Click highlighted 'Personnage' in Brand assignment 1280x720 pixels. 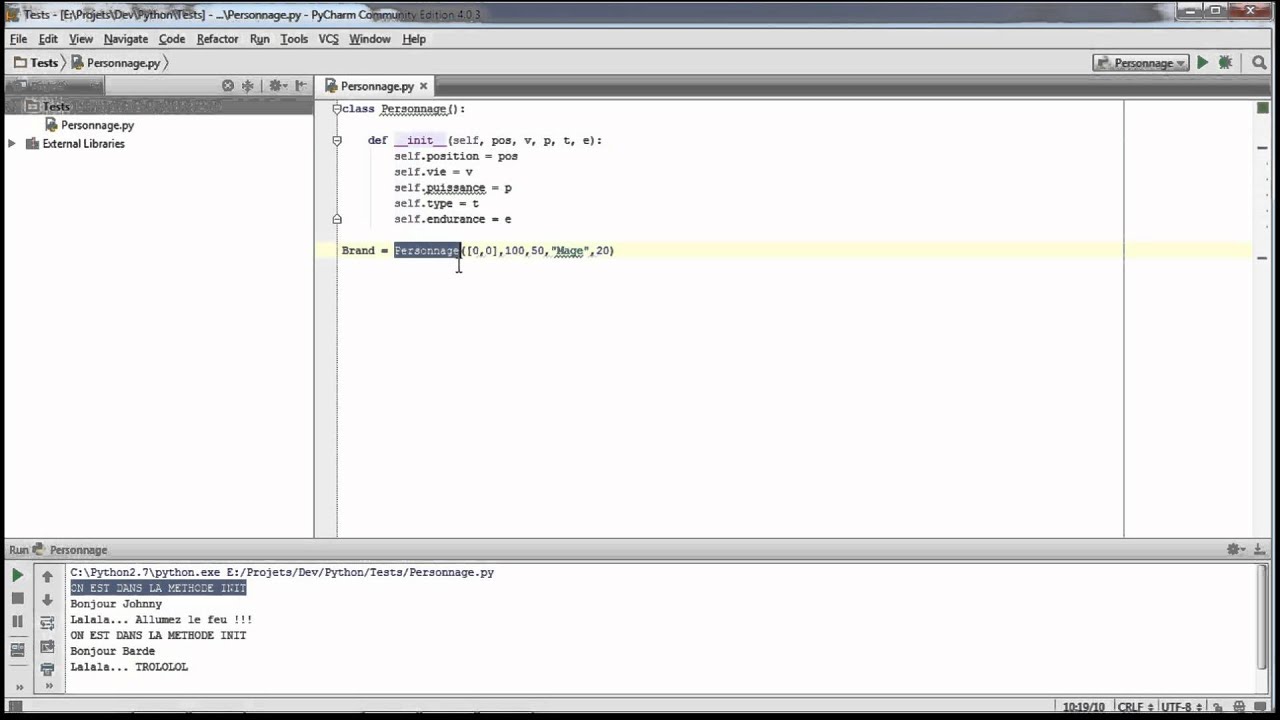[427, 251]
